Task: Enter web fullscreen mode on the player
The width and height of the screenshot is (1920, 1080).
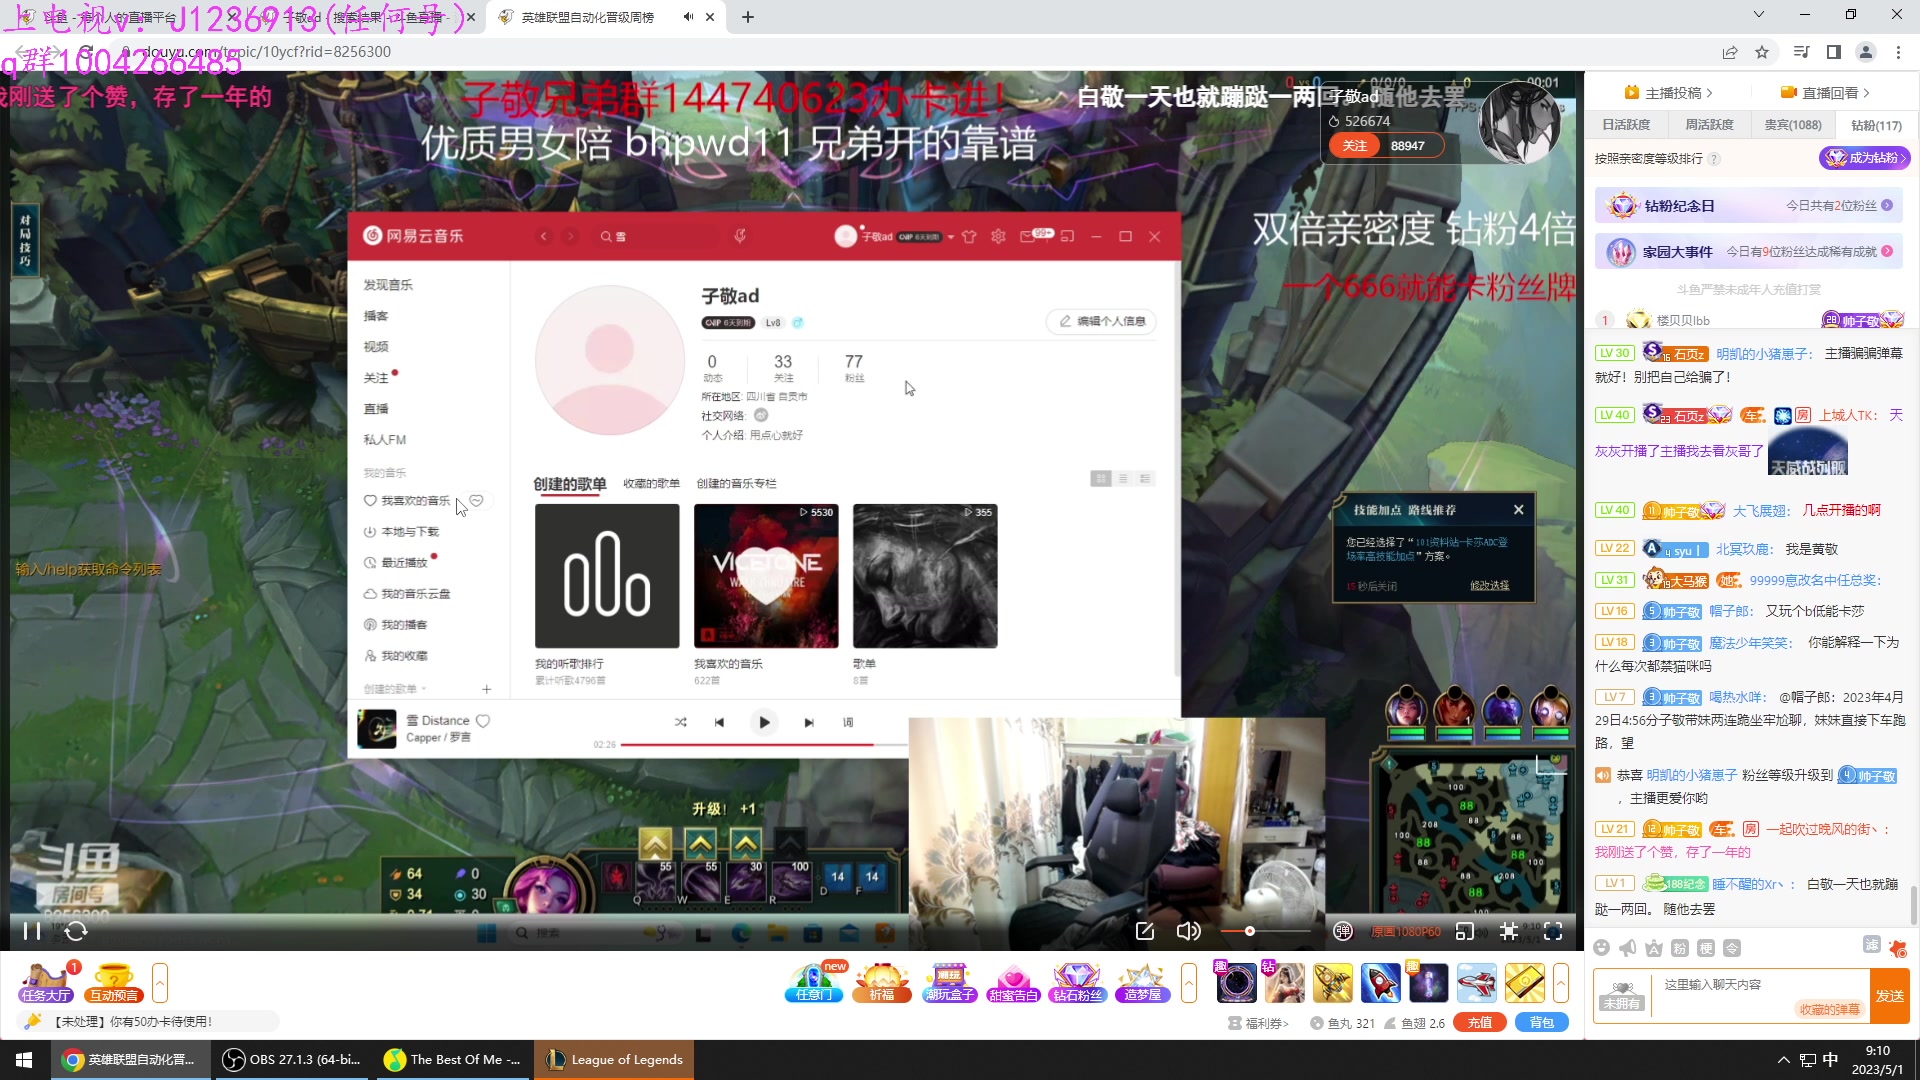Action: coord(1509,931)
